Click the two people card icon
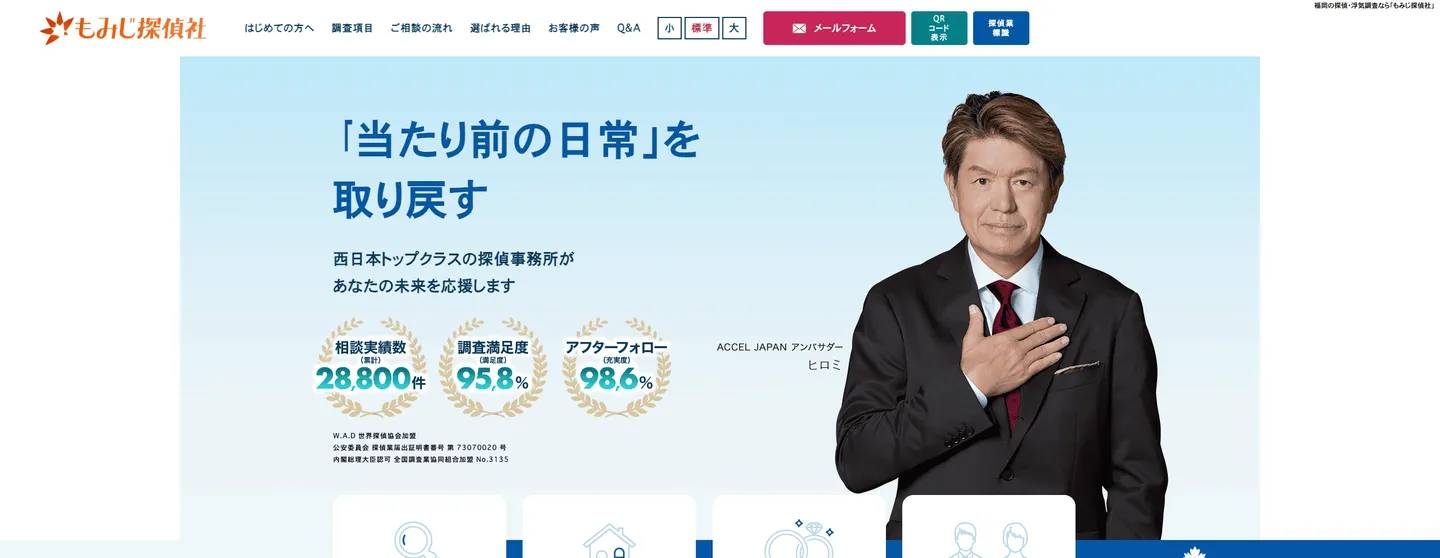 (x=989, y=540)
